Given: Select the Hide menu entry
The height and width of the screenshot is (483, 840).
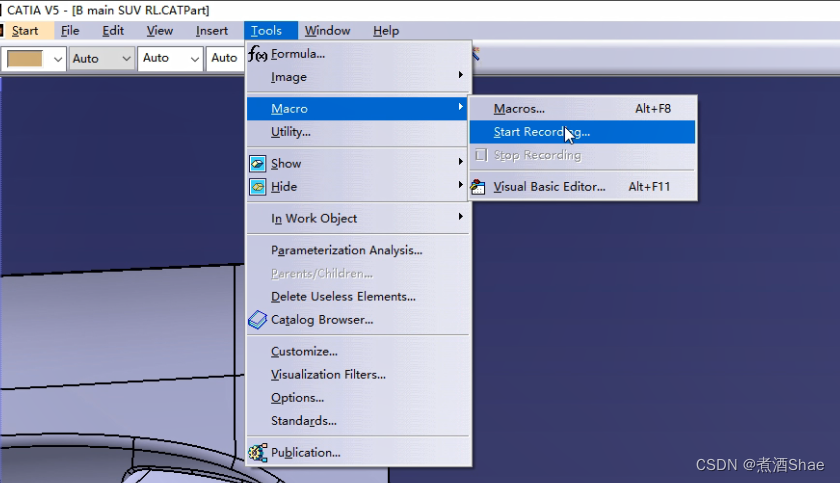Looking at the screenshot, I should (358, 187).
